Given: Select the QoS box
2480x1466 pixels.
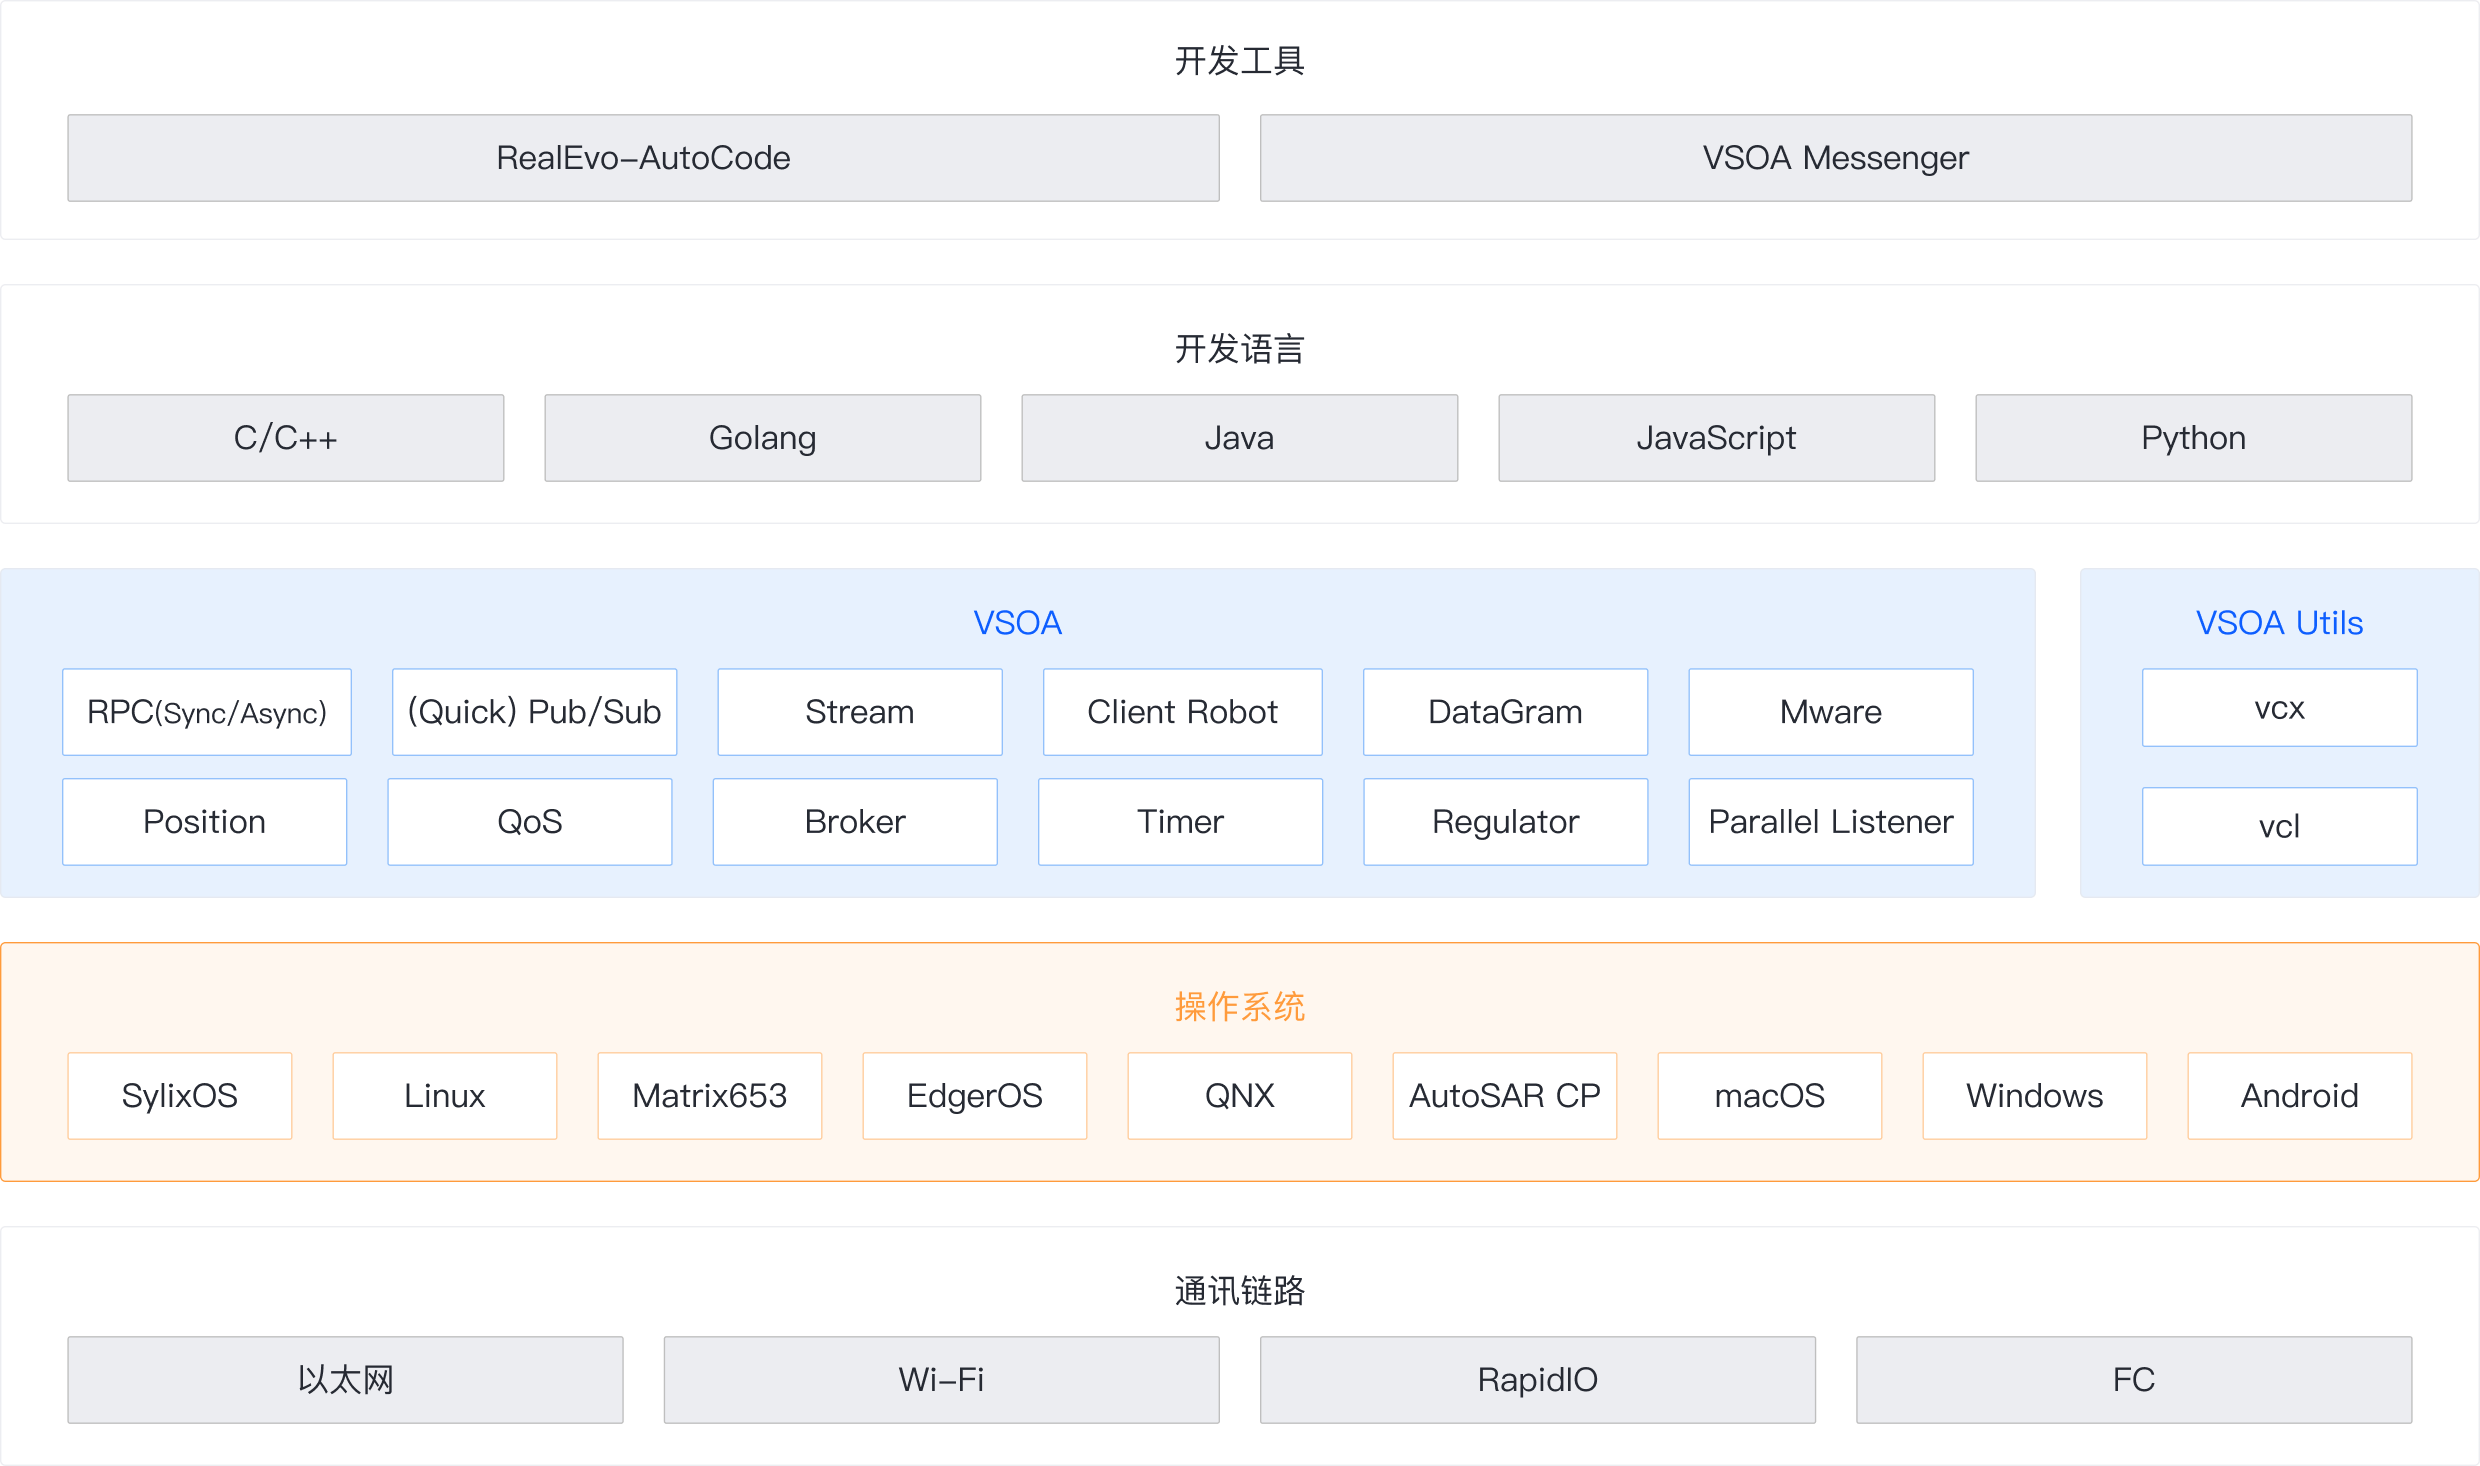Looking at the screenshot, I should pyautogui.click(x=530, y=822).
